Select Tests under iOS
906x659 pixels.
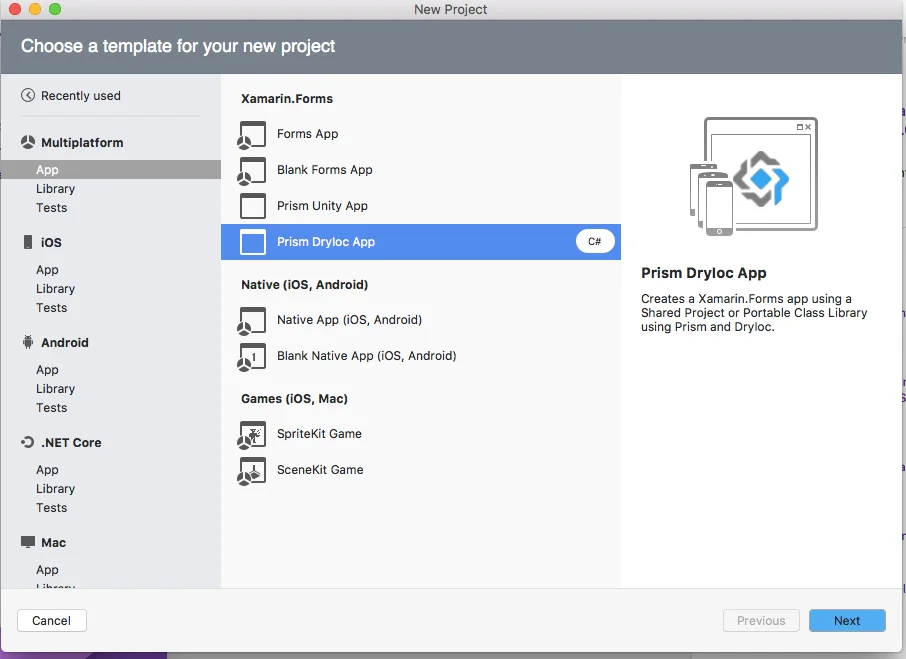51,308
